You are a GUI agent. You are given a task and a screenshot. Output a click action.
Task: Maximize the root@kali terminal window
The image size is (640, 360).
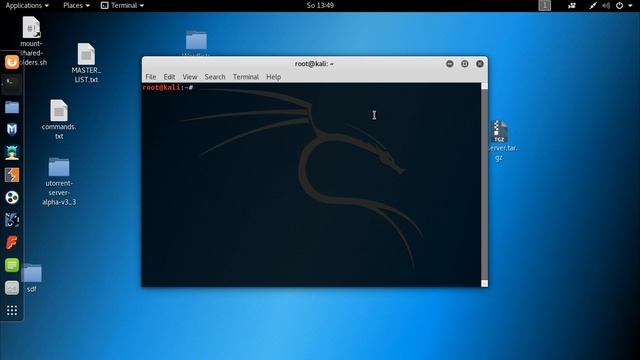coord(464,64)
